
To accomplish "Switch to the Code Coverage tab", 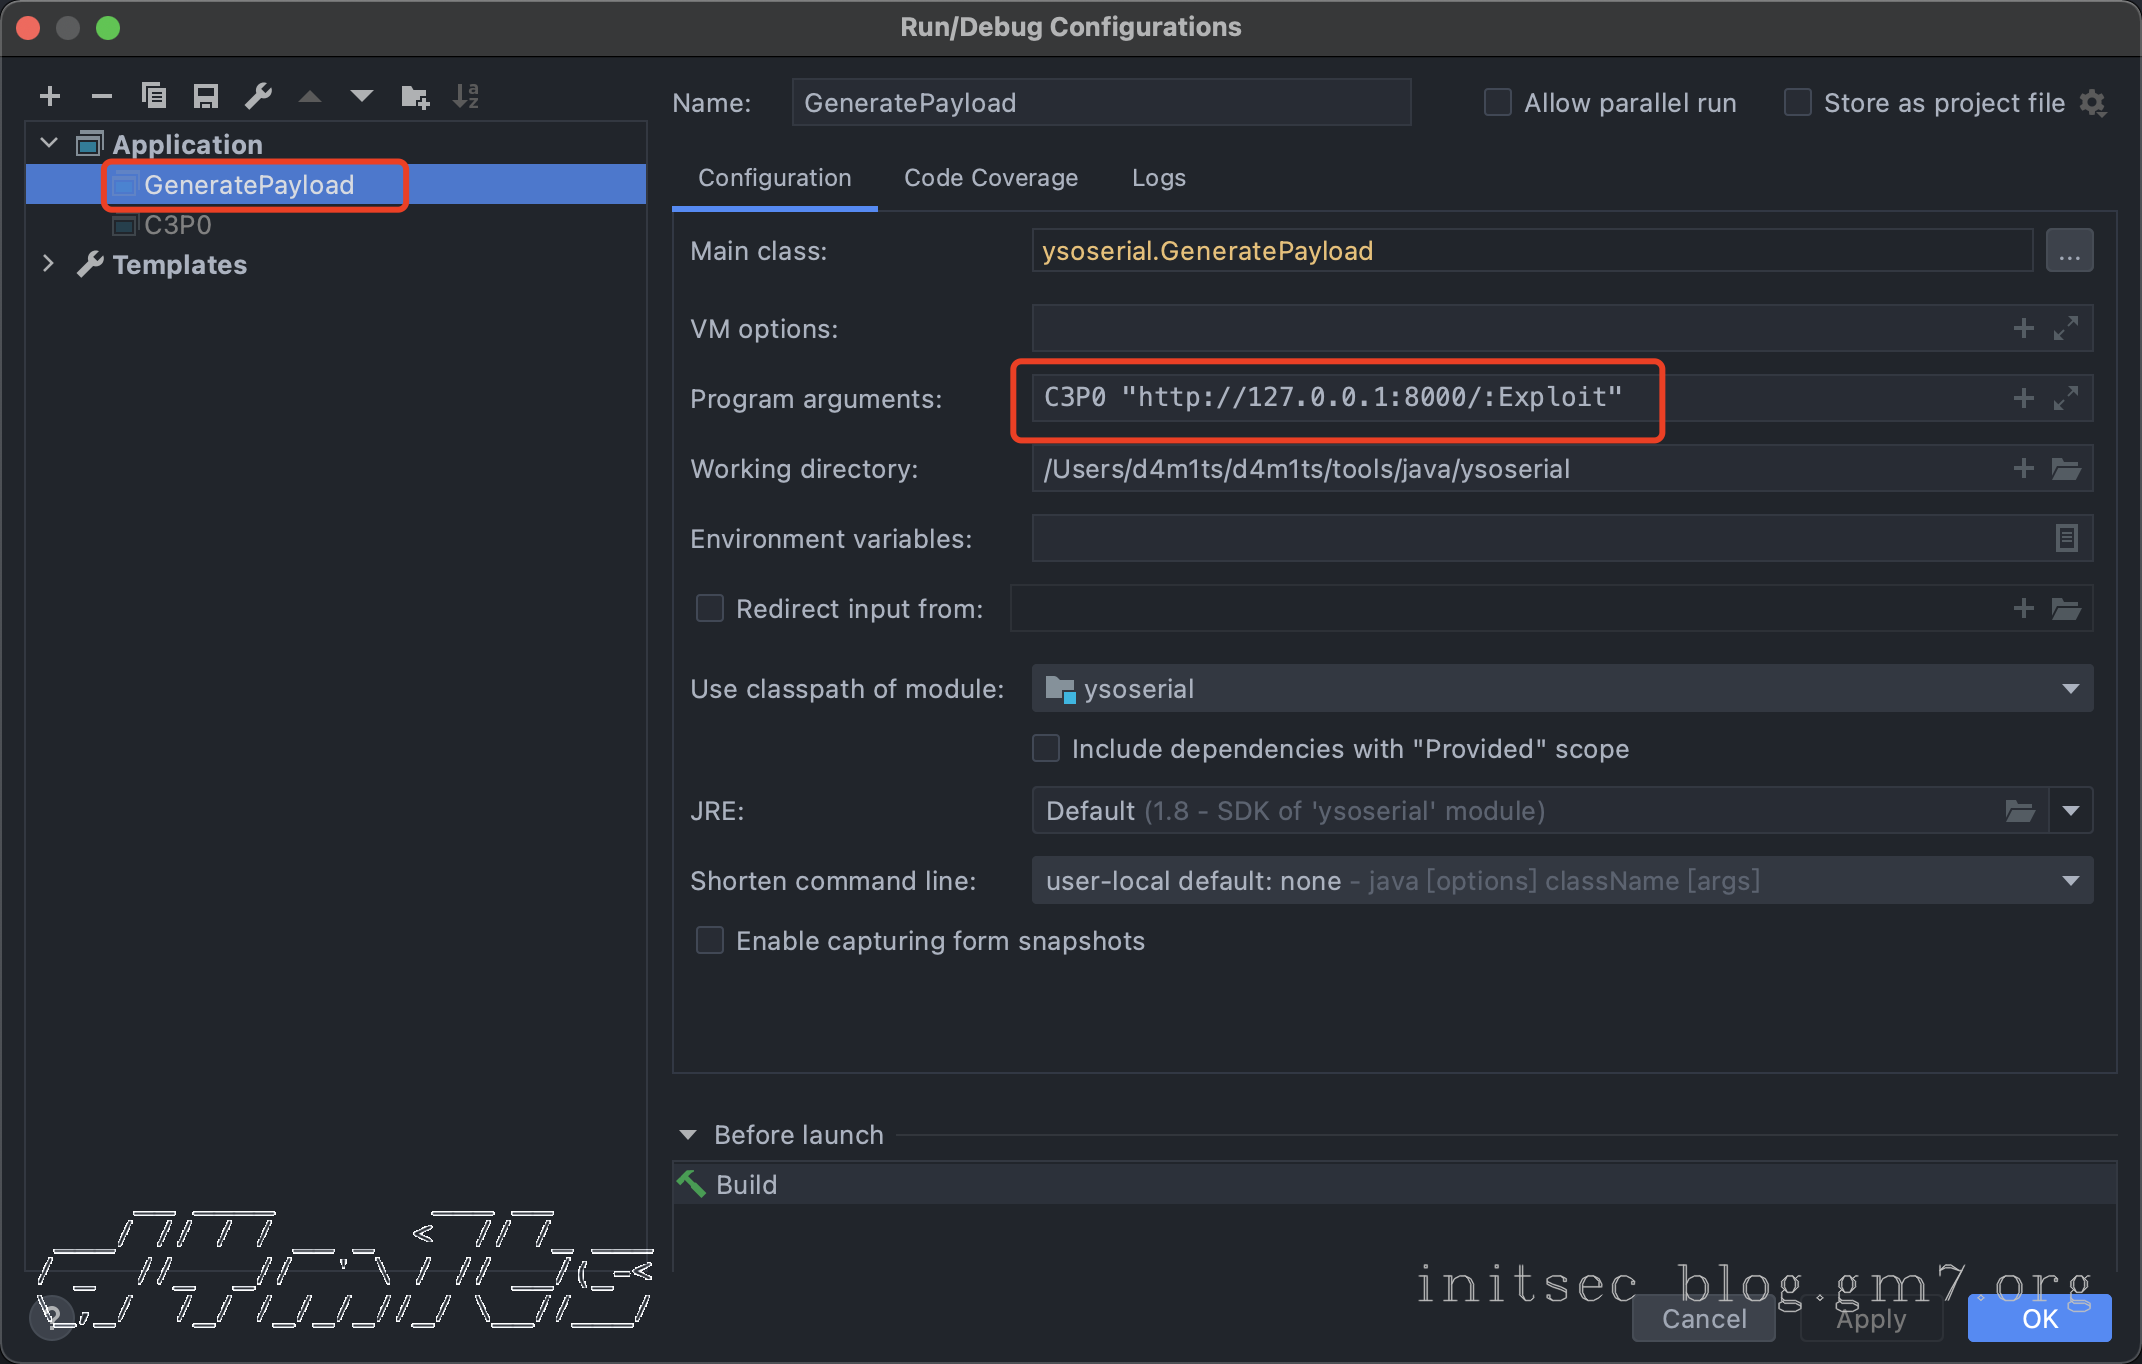I will click(990, 178).
